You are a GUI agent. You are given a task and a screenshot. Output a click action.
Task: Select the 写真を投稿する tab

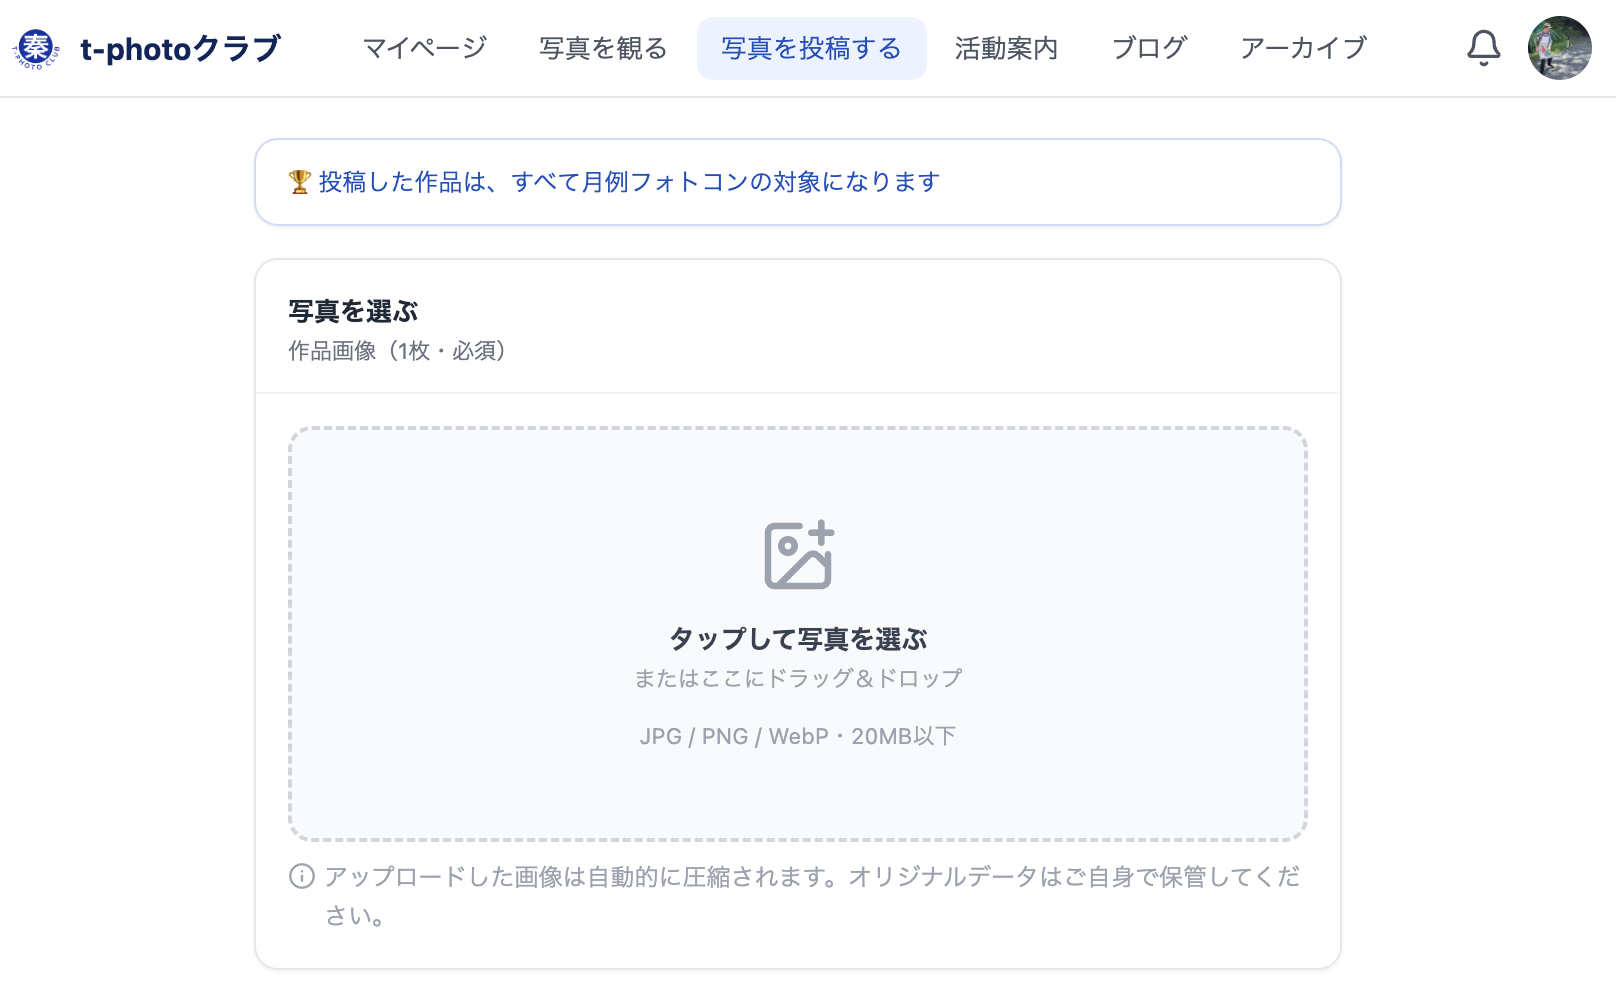pyautogui.click(x=811, y=48)
